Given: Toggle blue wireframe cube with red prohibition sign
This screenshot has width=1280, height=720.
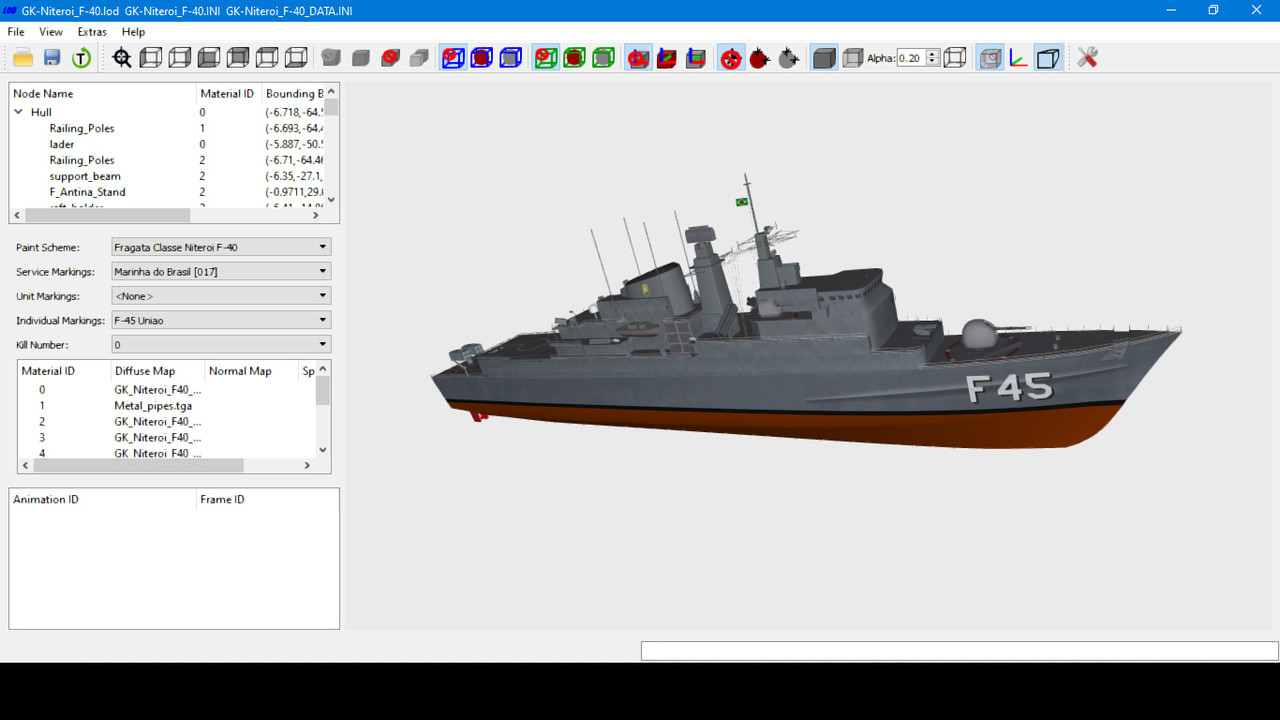Looking at the screenshot, I should 453,58.
